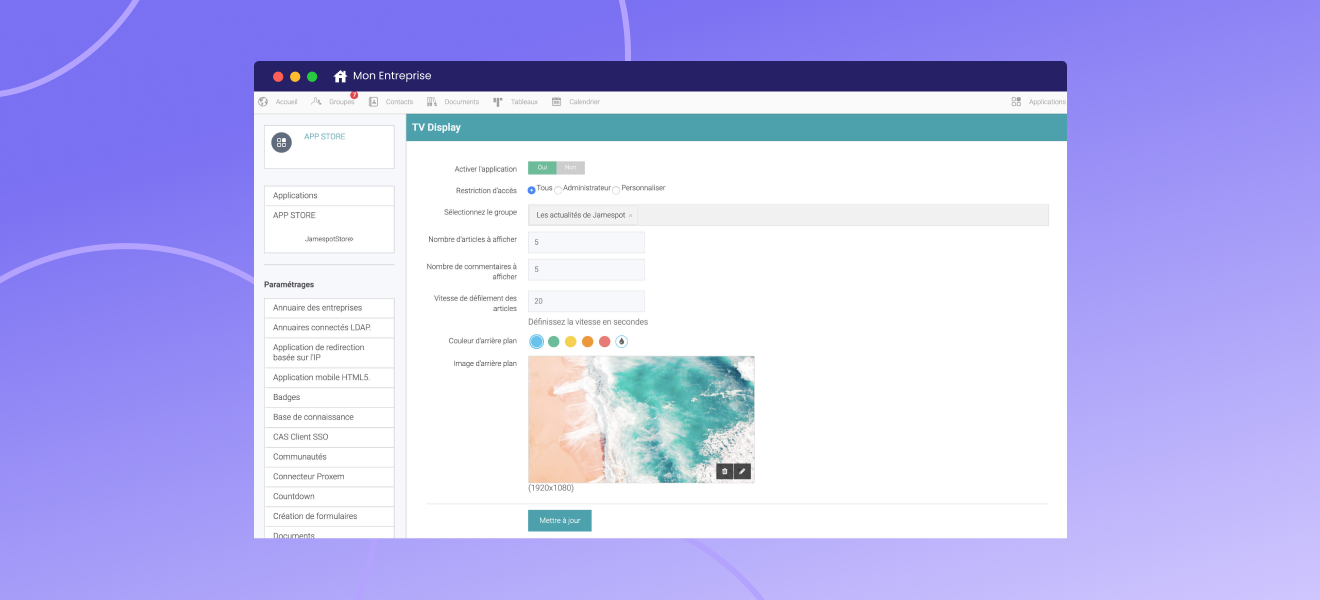
Task: Click the '(1920x1080)' size caption
Action: coord(551,488)
